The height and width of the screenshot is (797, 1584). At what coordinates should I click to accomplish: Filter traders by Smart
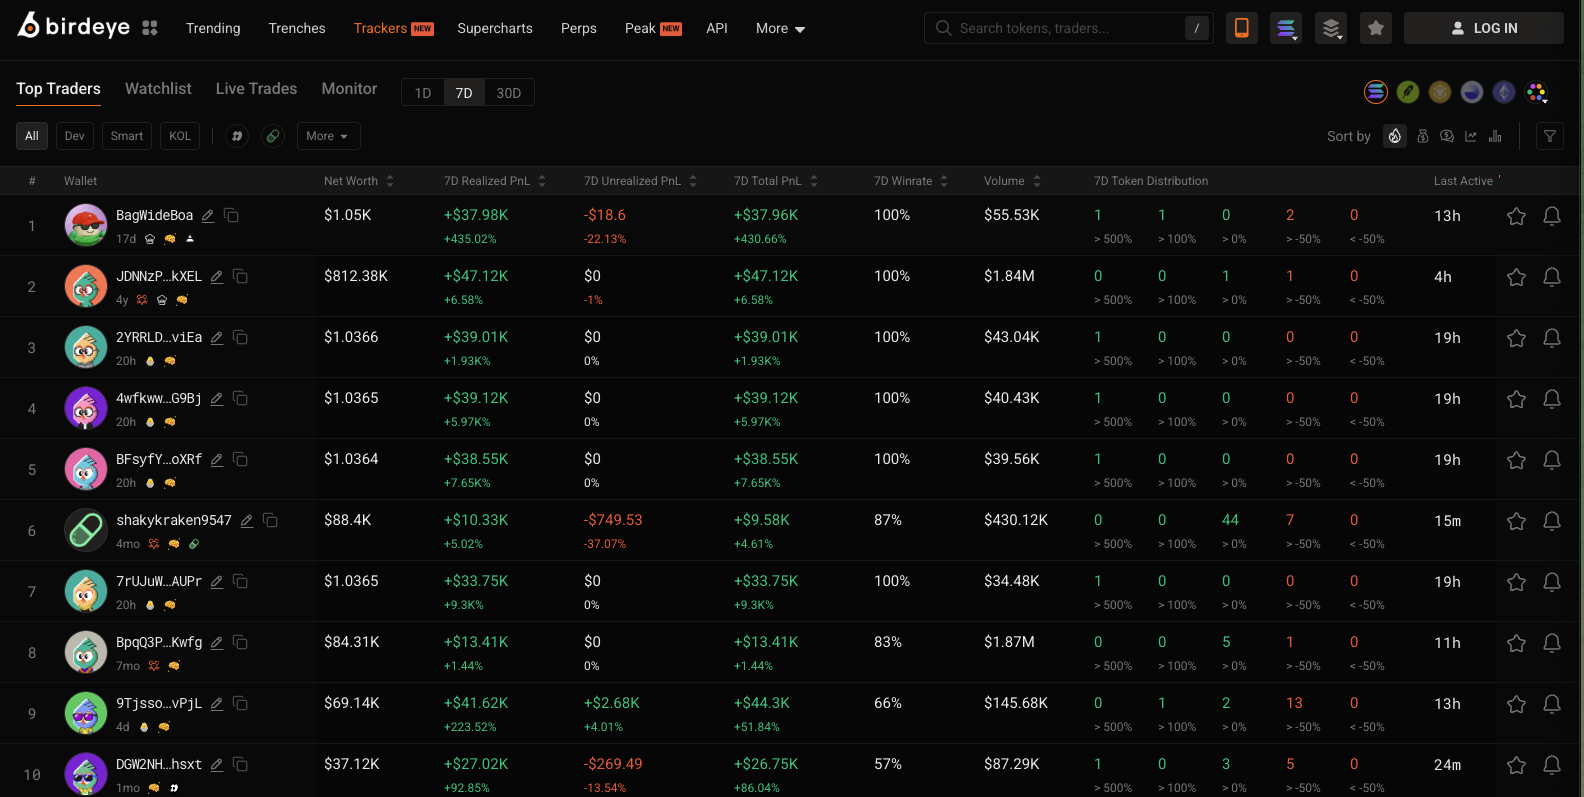127,136
